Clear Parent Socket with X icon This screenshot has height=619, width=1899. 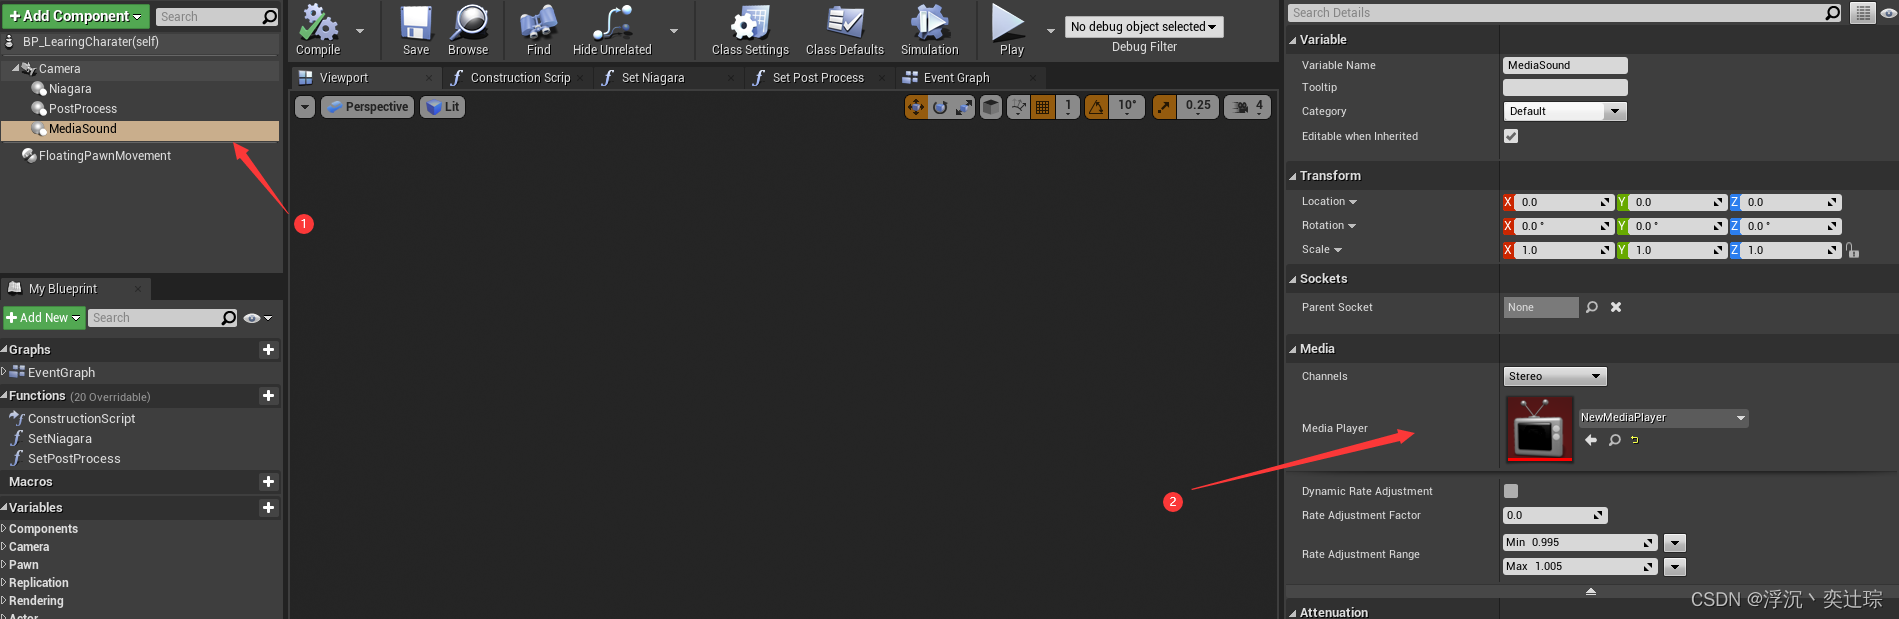click(x=1616, y=307)
